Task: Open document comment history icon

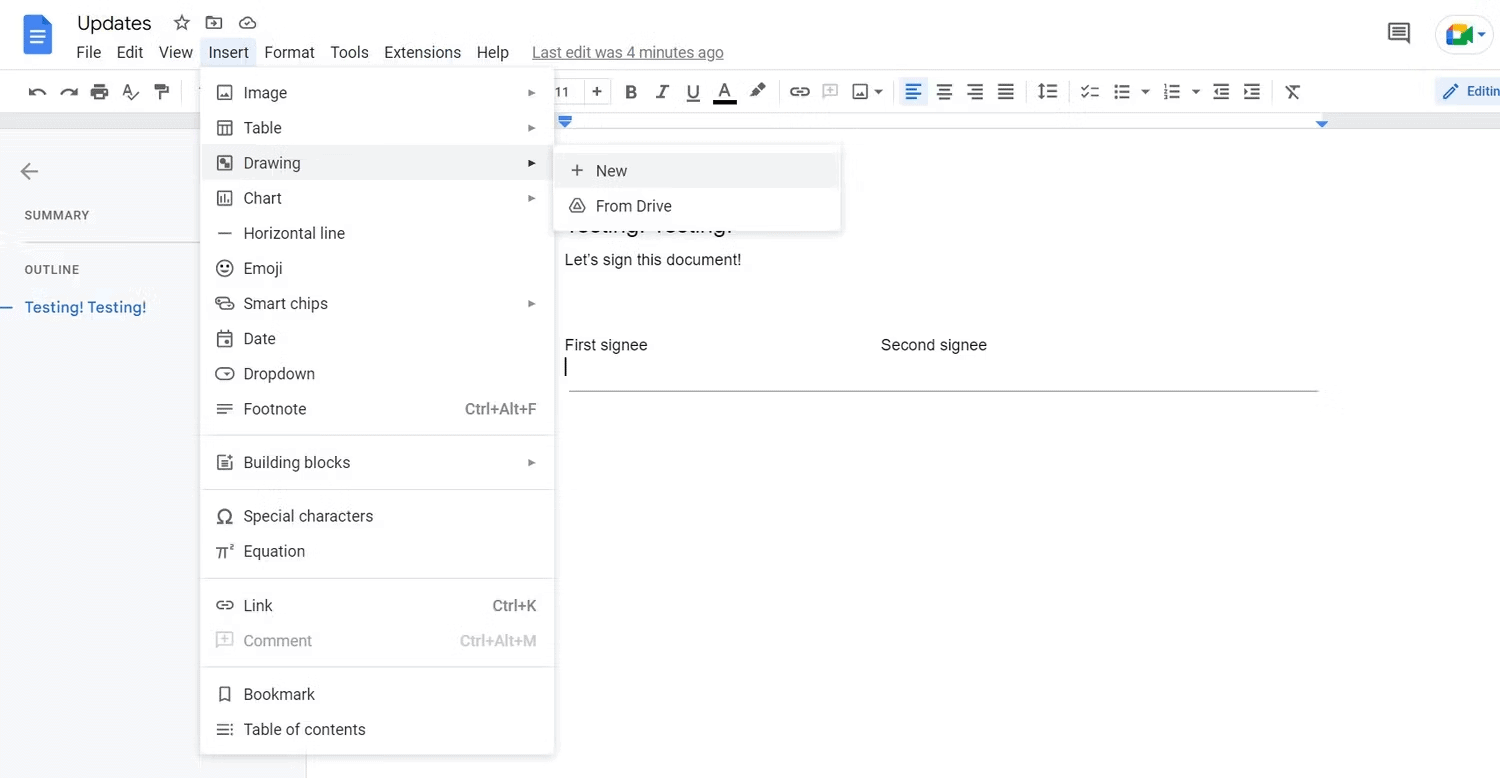Action: pyautogui.click(x=1398, y=32)
